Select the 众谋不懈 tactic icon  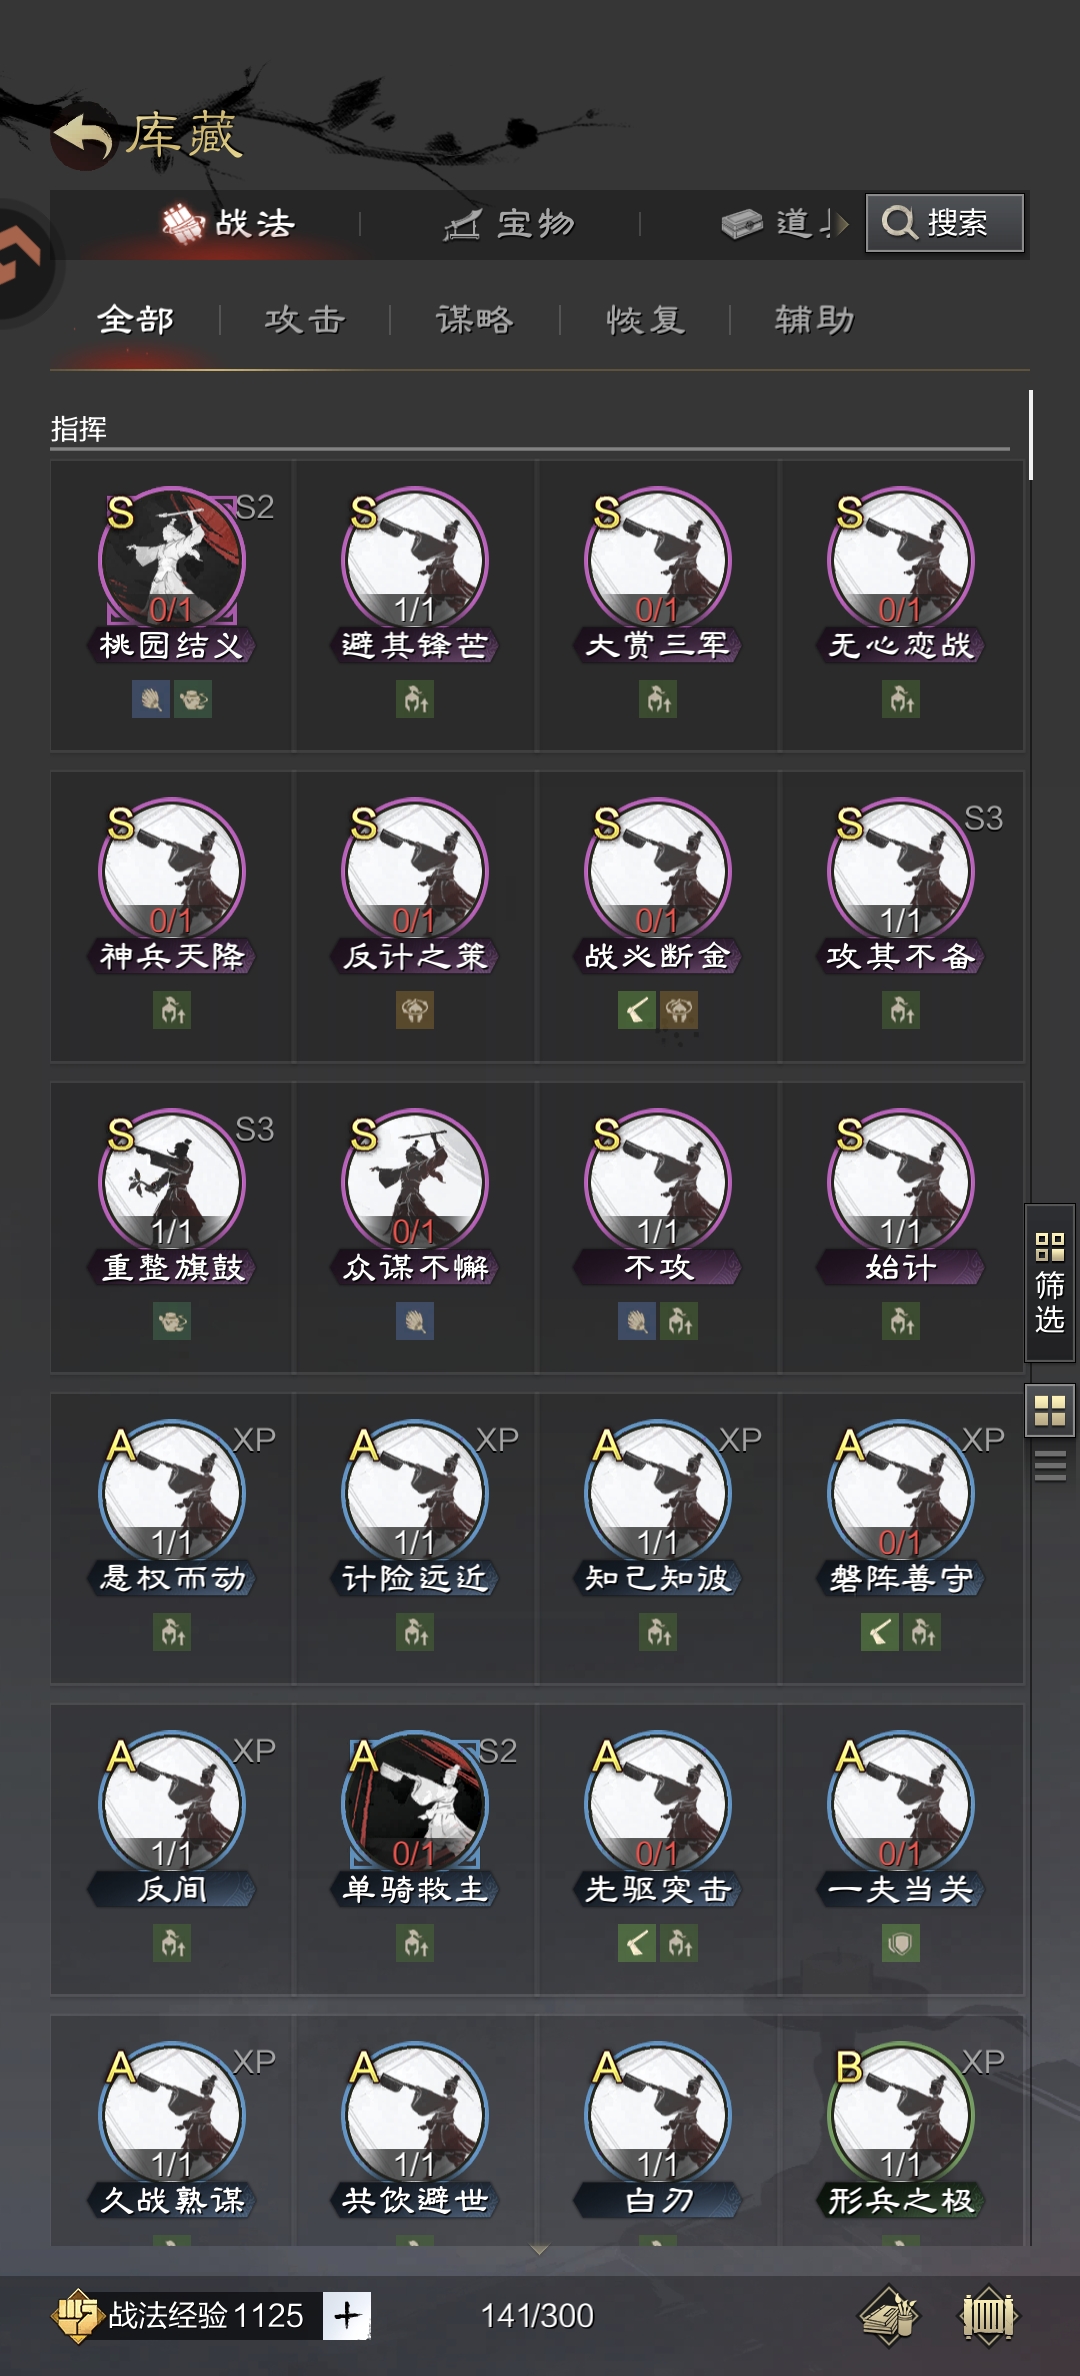[x=415, y=1182]
